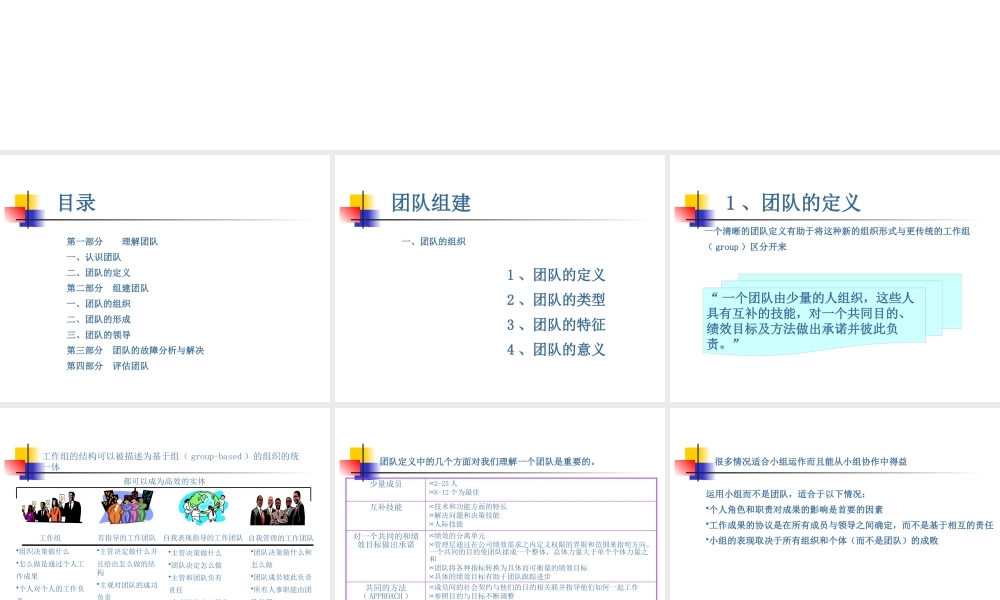Click 一、团队的组织 in the 目录 slide list
Viewport: 1000px width, 600px height.
(98, 304)
